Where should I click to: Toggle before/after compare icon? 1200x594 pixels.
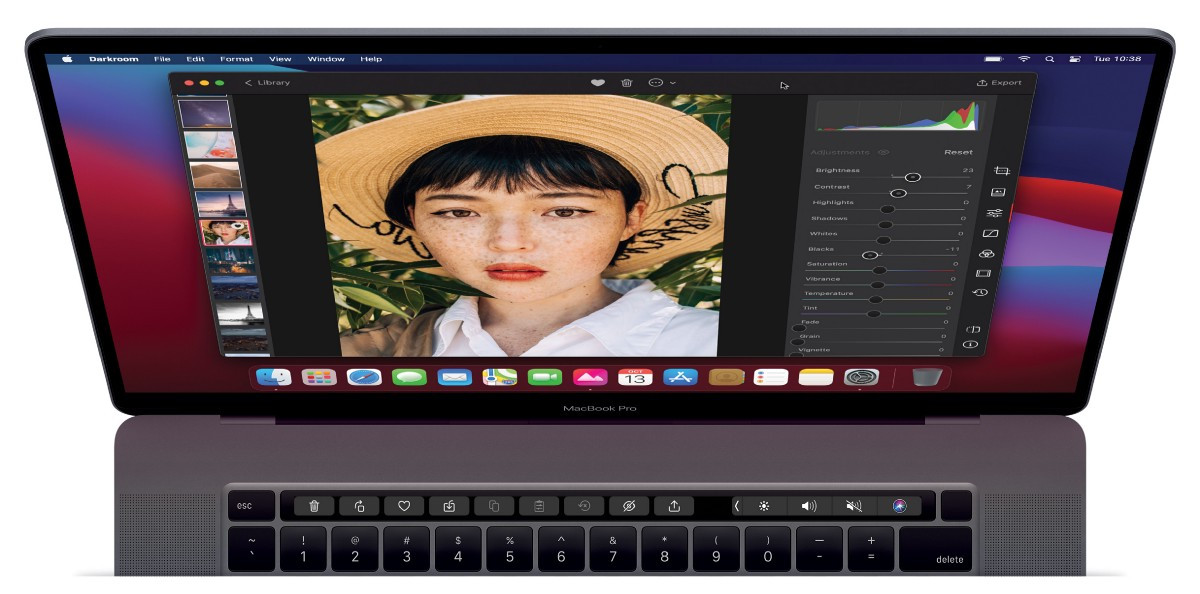coord(973,328)
